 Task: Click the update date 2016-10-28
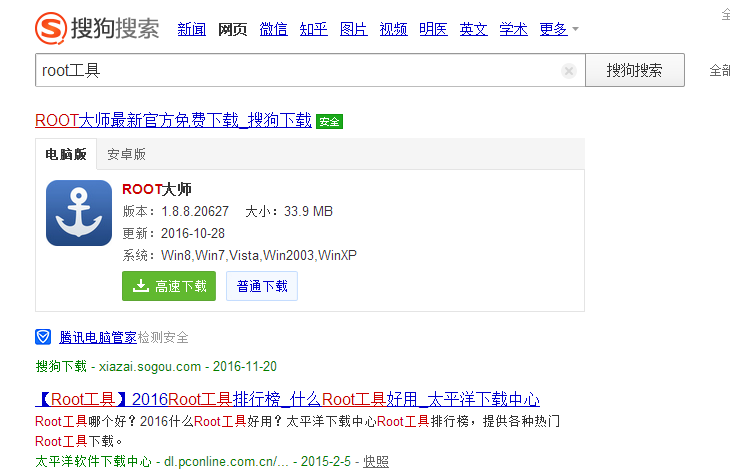pos(193,233)
